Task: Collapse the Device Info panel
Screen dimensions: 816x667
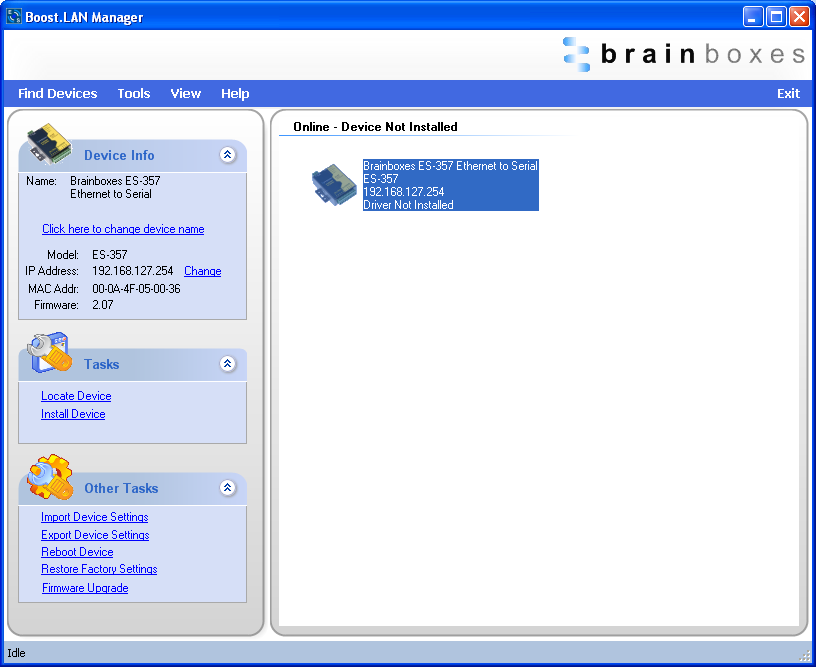Action: tap(229, 155)
